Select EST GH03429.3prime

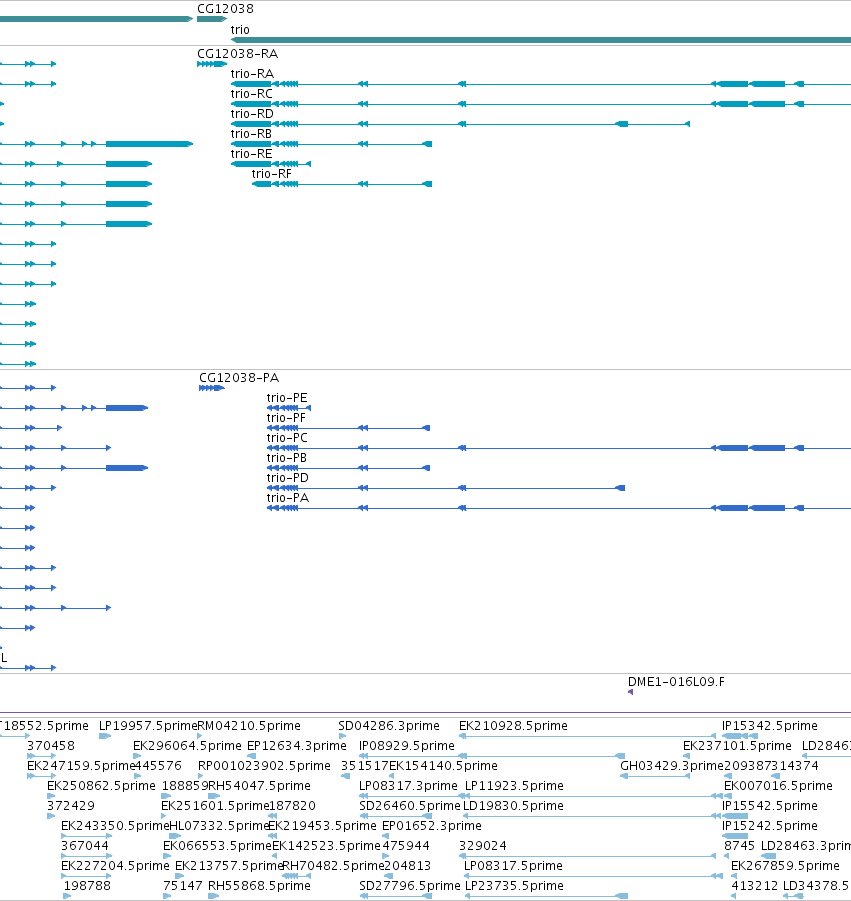click(672, 766)
